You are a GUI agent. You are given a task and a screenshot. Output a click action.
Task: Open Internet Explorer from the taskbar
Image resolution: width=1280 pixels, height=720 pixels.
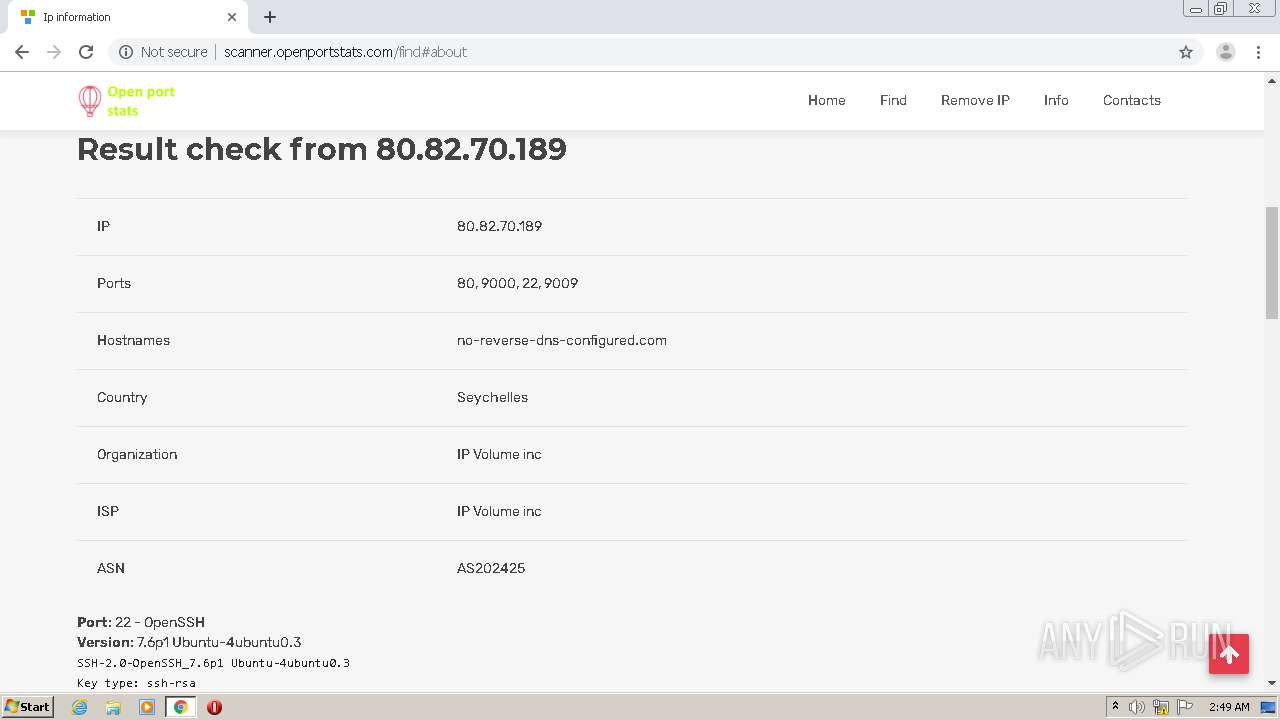tap(80, 707)
